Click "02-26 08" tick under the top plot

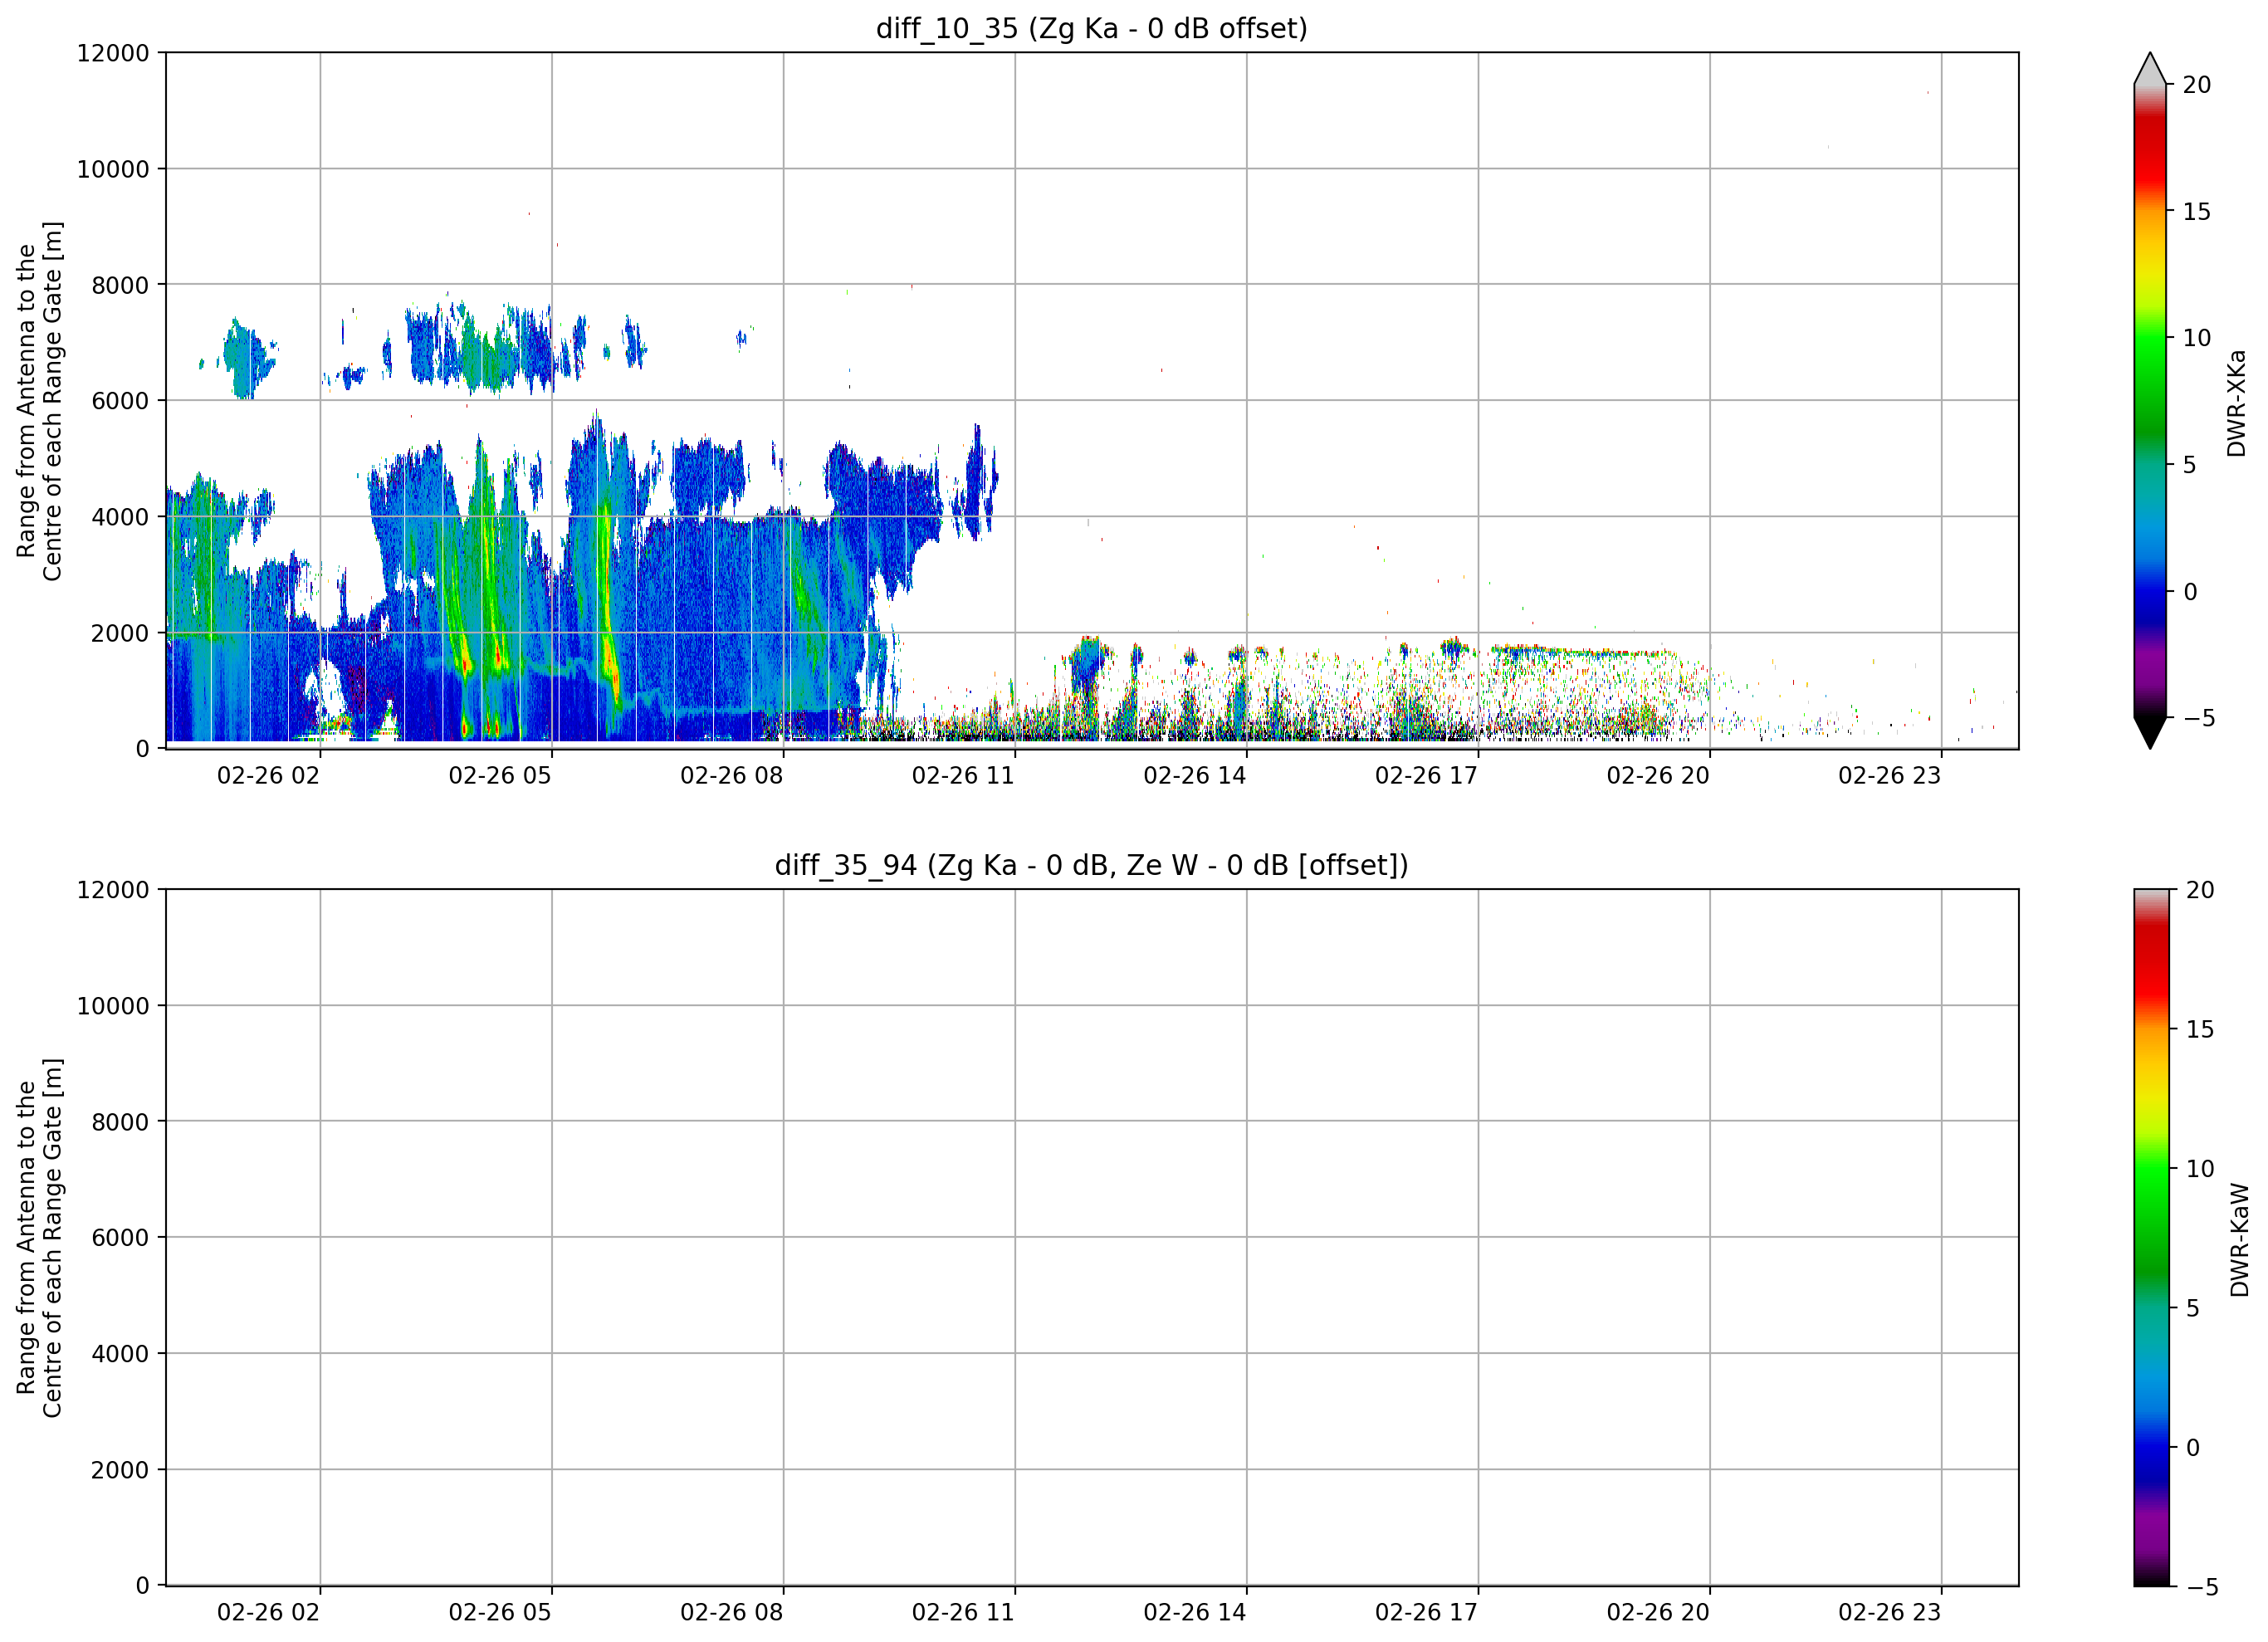[732, 776]
